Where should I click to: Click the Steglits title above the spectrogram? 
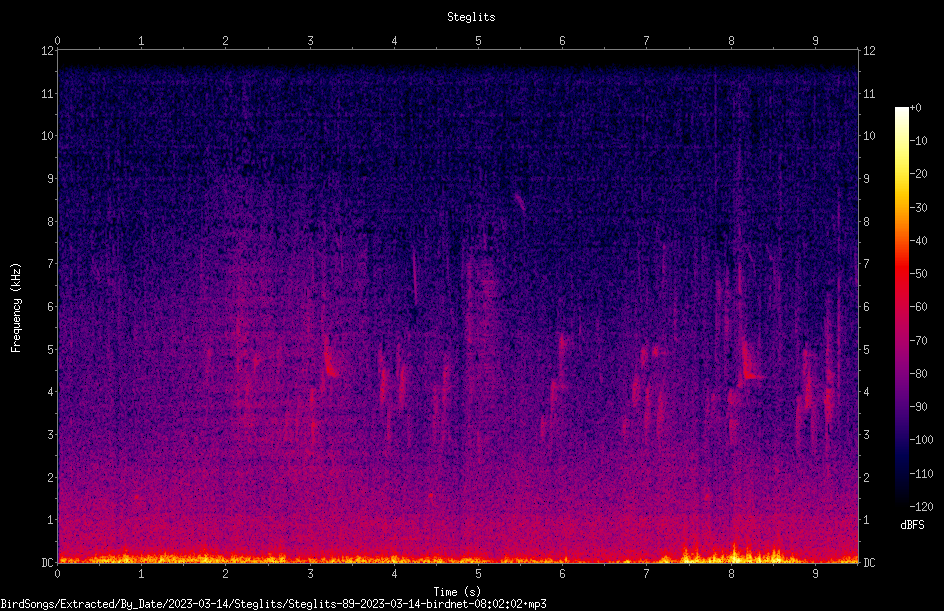[471, 17]
